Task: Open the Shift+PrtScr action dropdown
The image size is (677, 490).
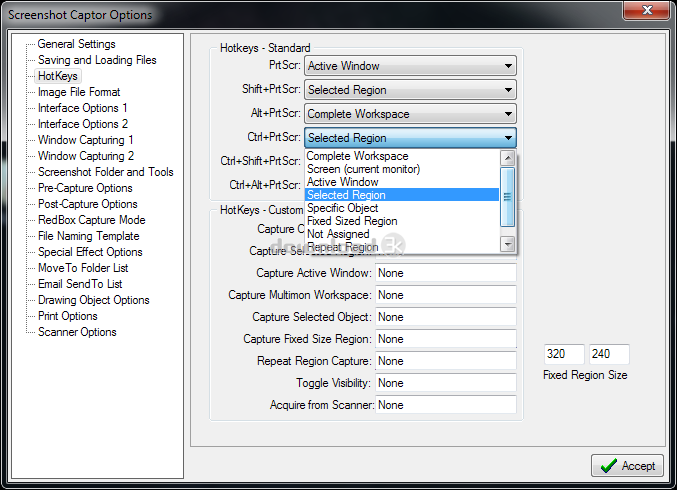Action: pyautogui.click(x=410, y=90)
